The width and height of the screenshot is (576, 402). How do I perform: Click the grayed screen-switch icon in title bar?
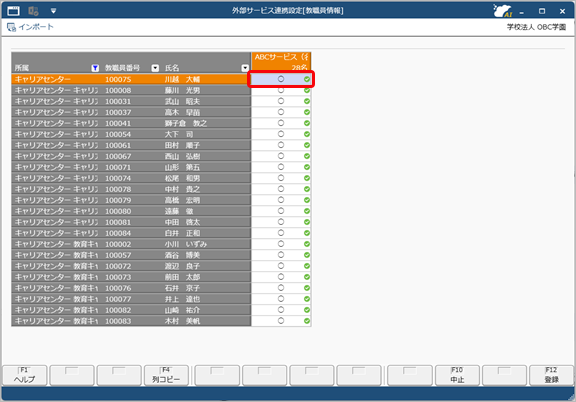click(x=33, y=11)
